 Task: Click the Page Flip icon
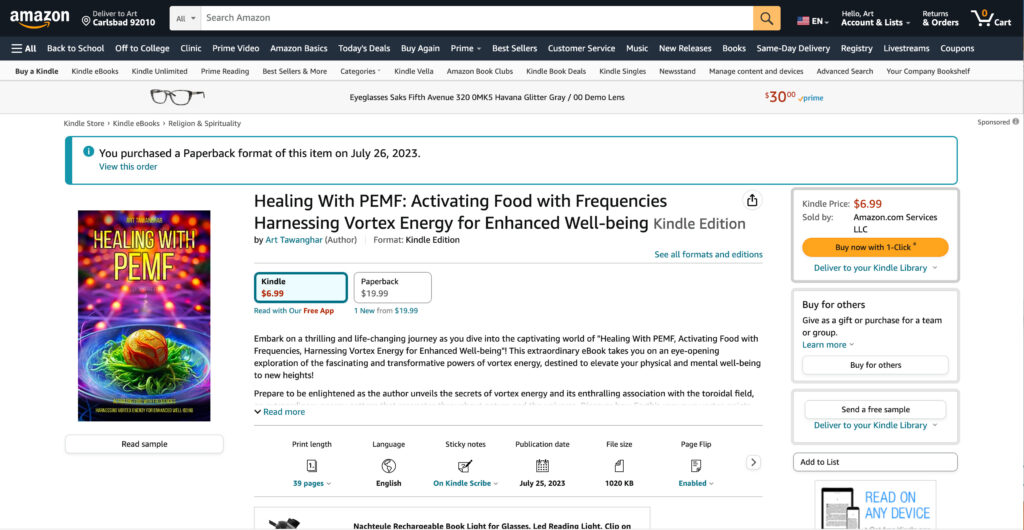[x=695, y=465]
